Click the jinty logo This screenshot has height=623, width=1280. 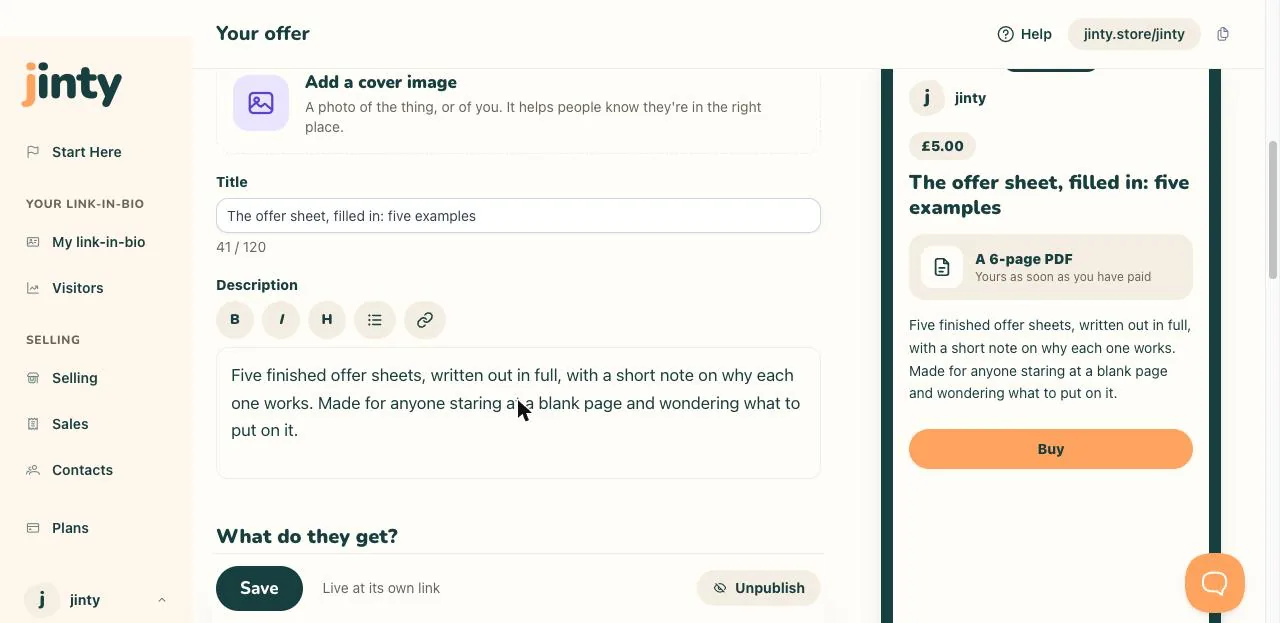[72, 84]
